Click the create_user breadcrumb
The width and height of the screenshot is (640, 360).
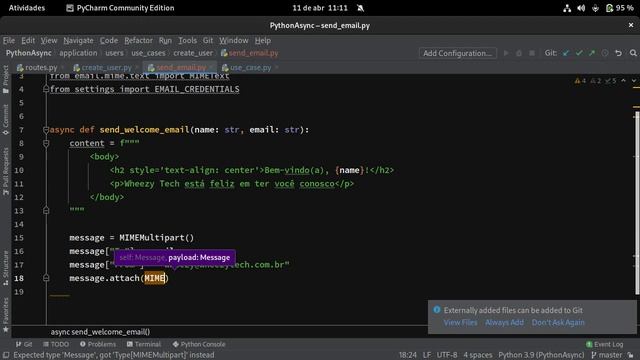193,53
